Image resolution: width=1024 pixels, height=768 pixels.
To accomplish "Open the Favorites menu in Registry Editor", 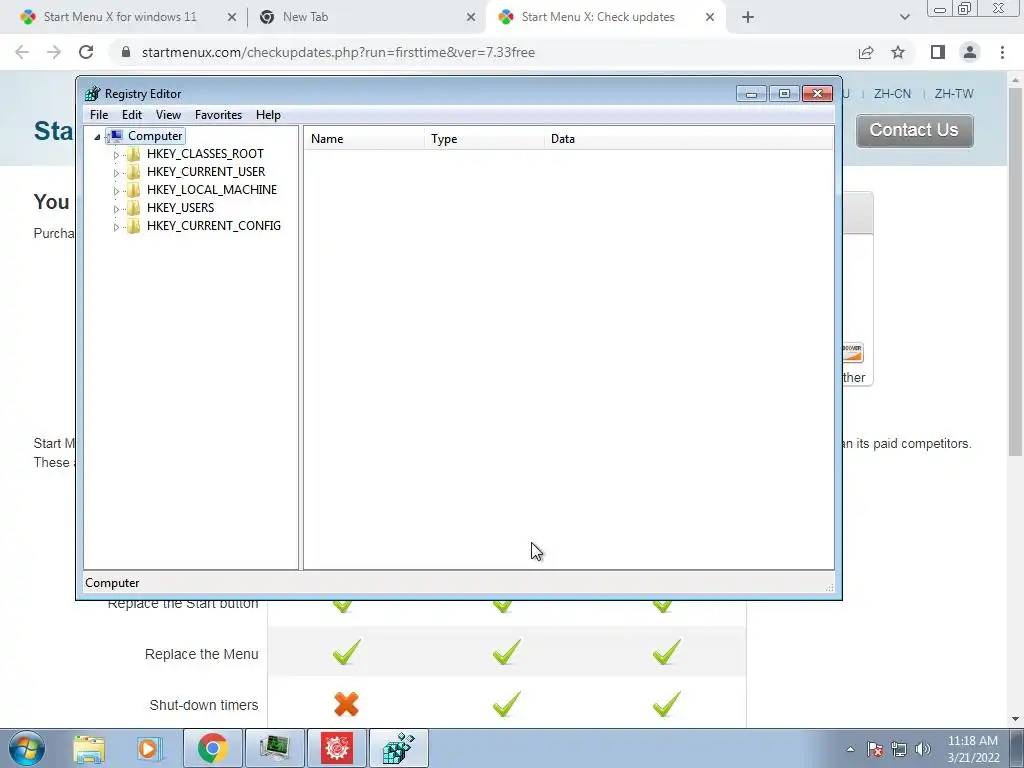I will [x=219, y=115].
